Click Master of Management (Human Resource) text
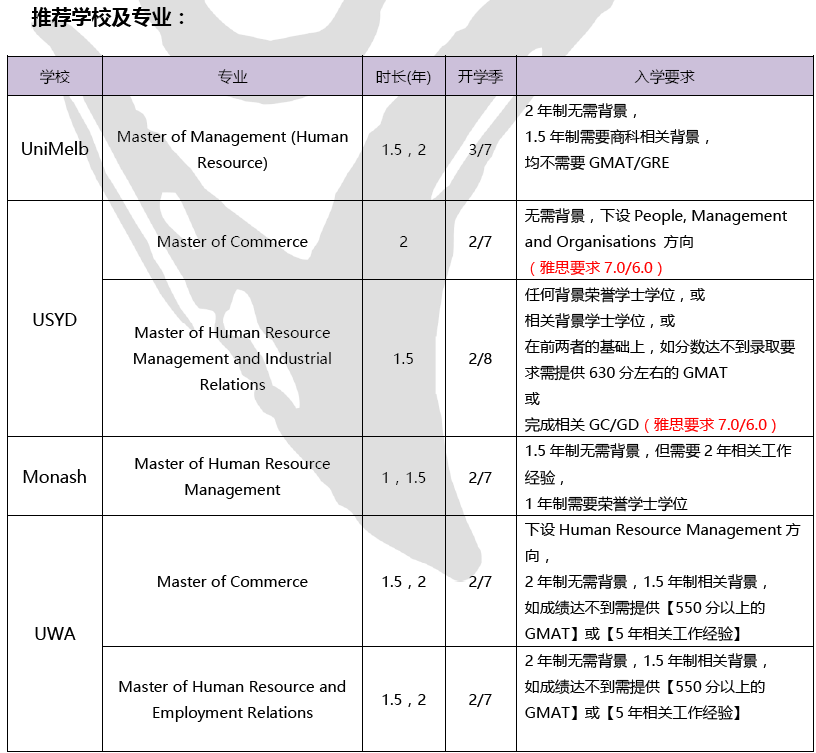This screenshot has width=816, height=753. [x=232, y=149]
